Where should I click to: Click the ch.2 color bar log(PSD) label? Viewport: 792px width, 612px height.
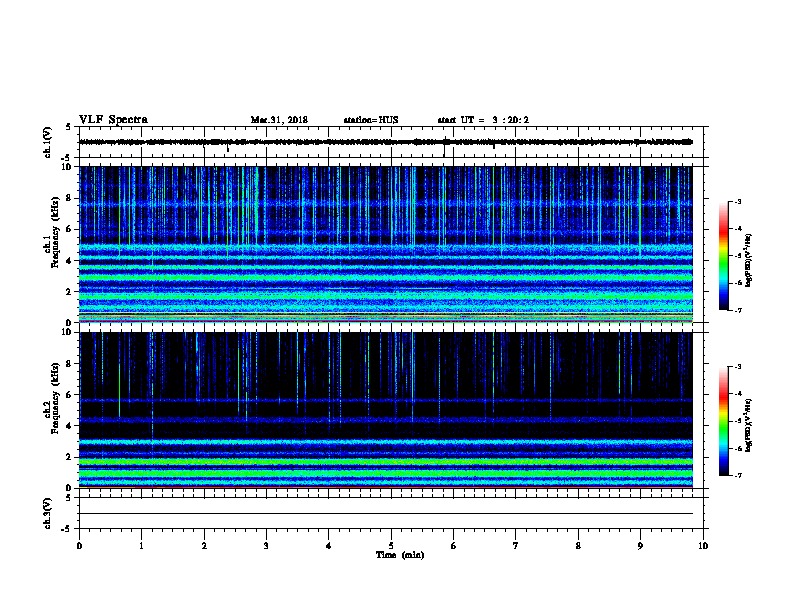[748, 425]
